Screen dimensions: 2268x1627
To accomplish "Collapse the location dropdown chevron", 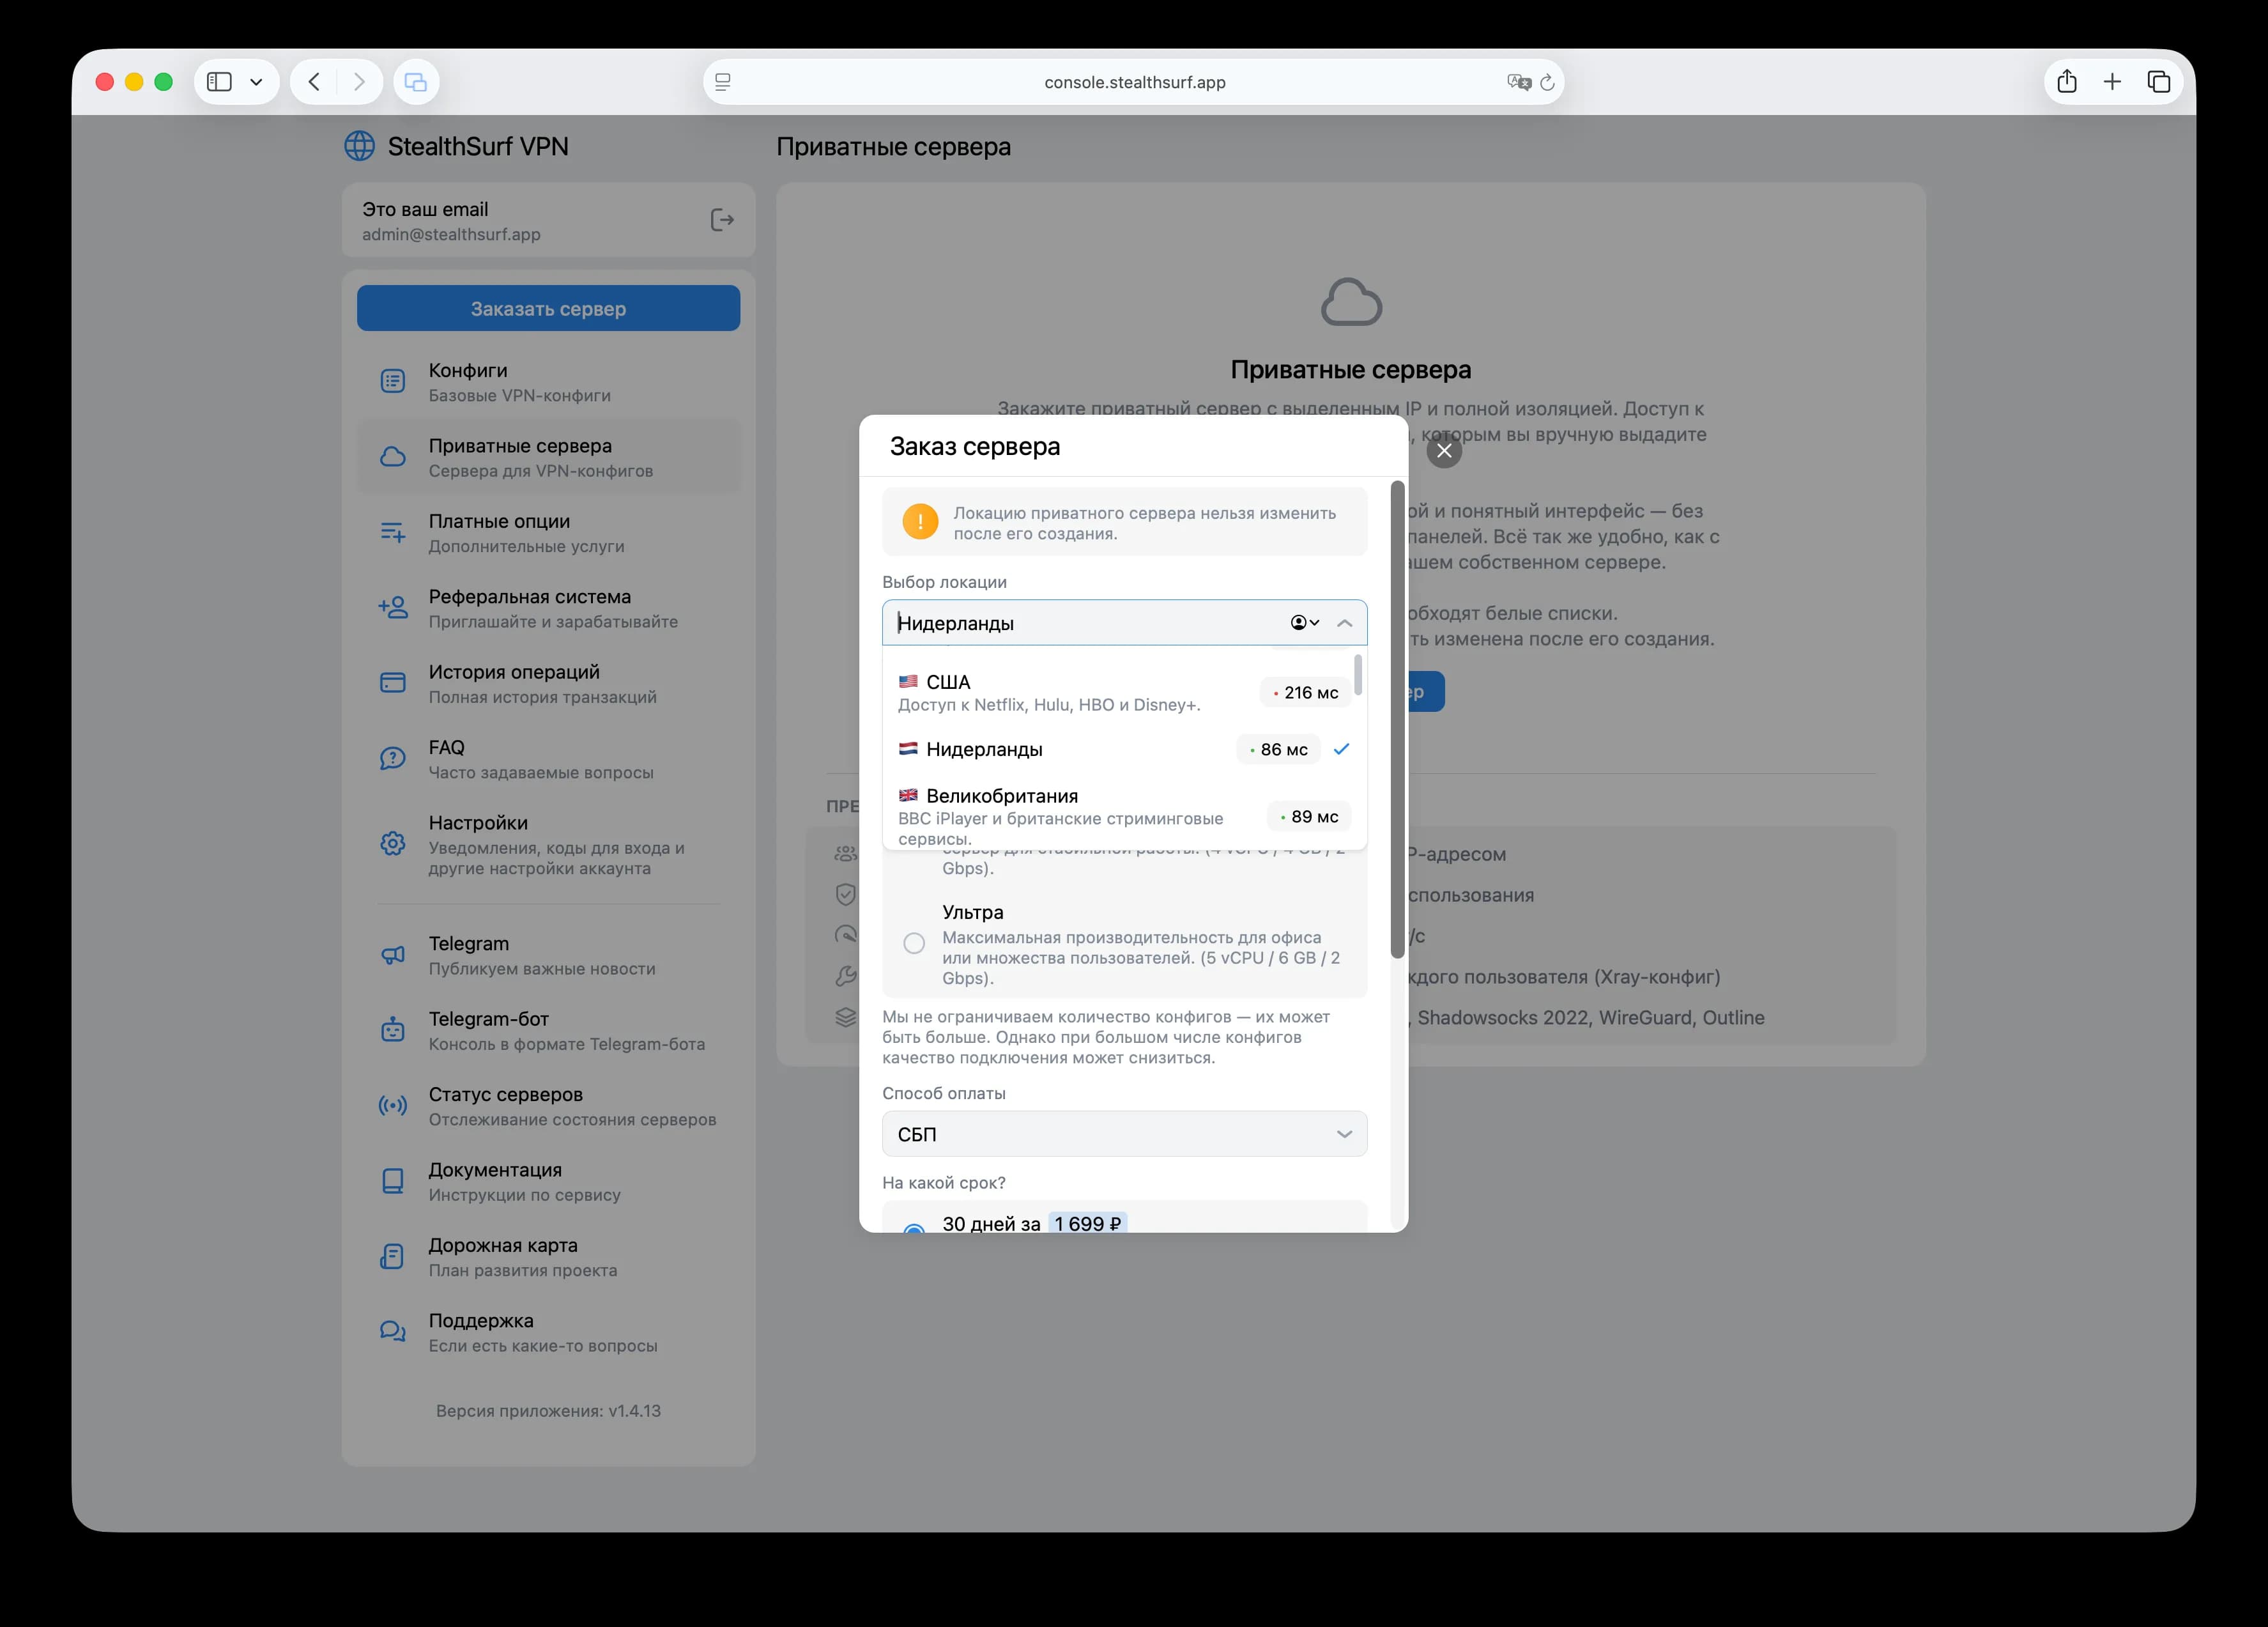I will coord(1344,623).
